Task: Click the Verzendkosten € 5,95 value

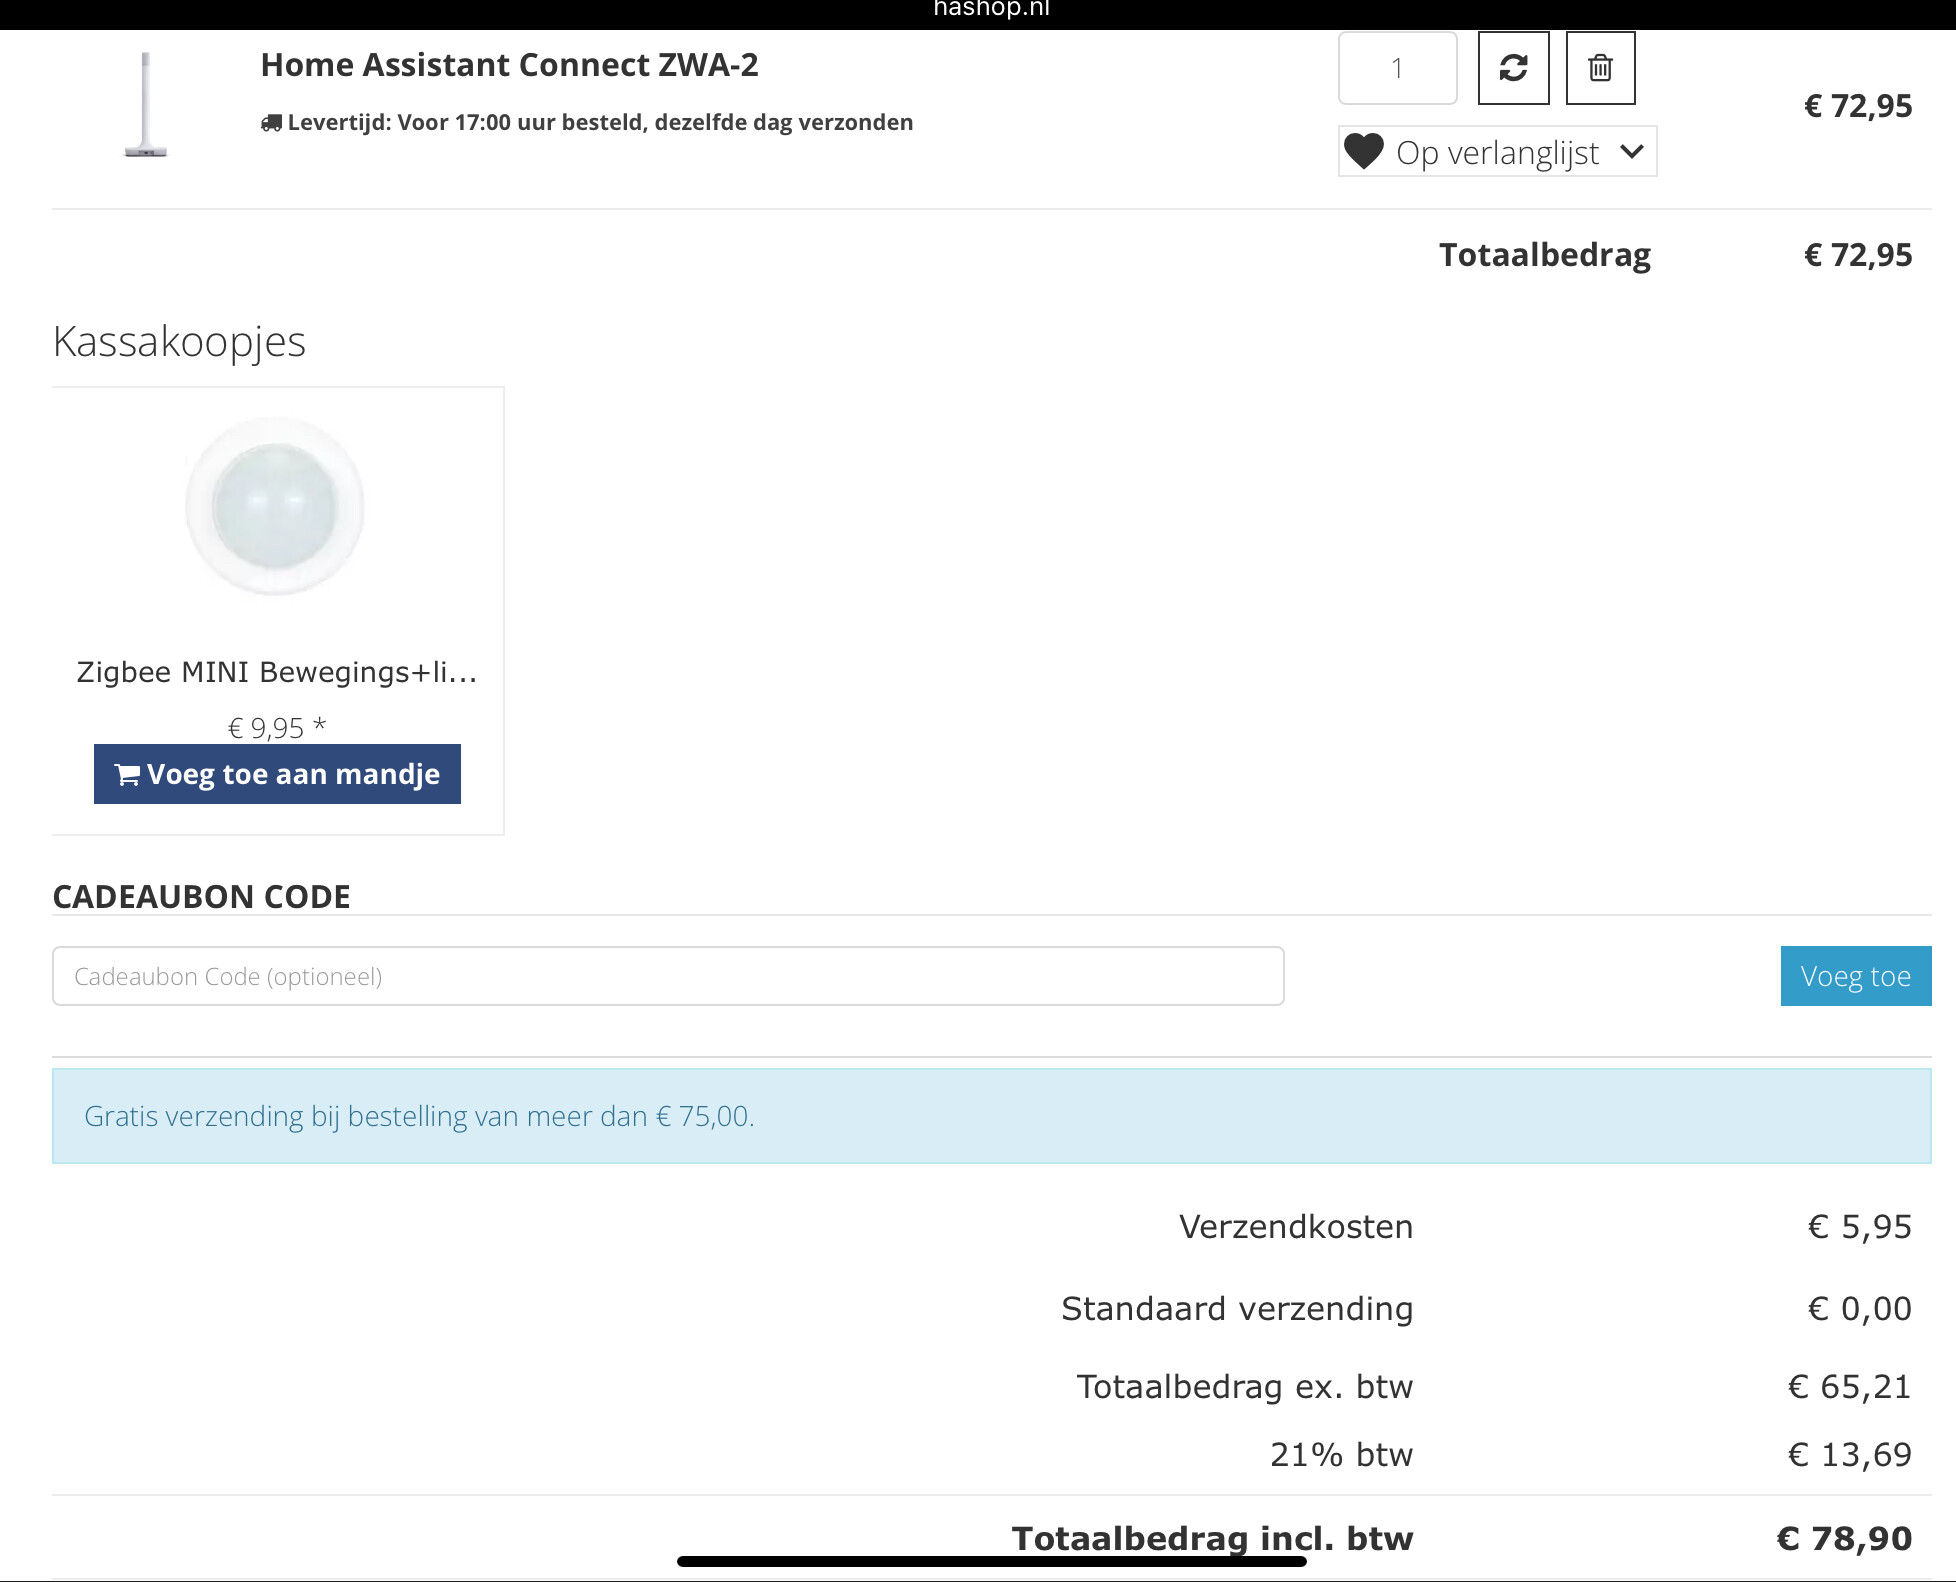Action: point(1860,1227)
